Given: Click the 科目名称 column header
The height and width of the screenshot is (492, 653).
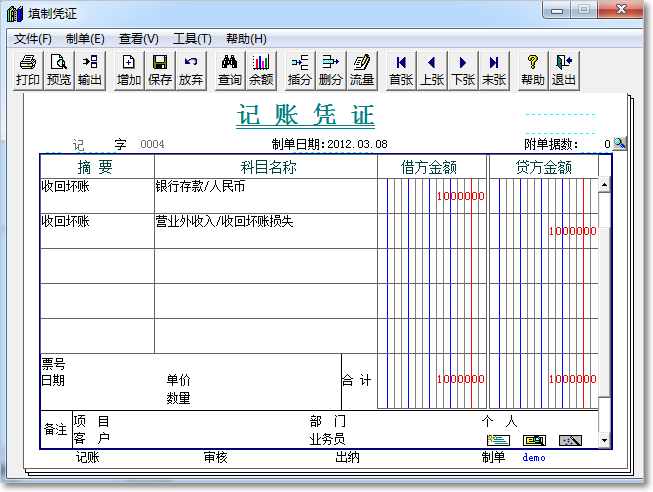Looking at the screenshot, I should click(x=266, y=167).
